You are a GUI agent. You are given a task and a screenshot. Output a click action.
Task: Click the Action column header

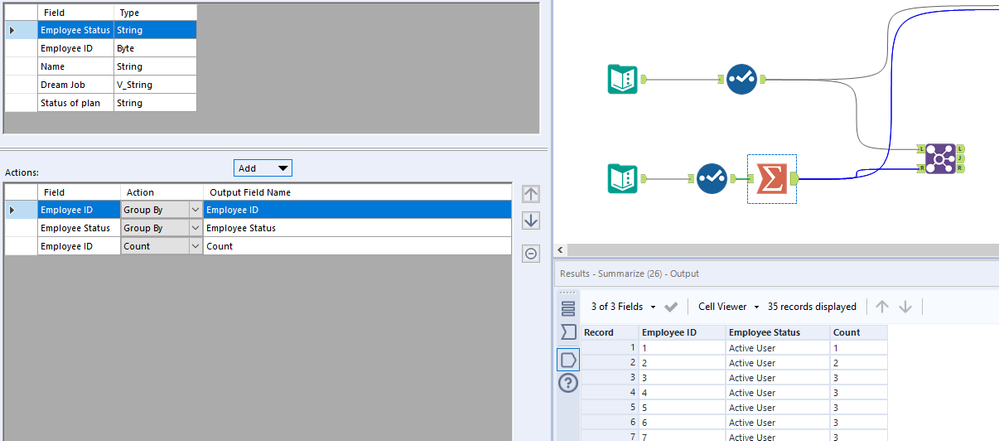click(162, 192)
